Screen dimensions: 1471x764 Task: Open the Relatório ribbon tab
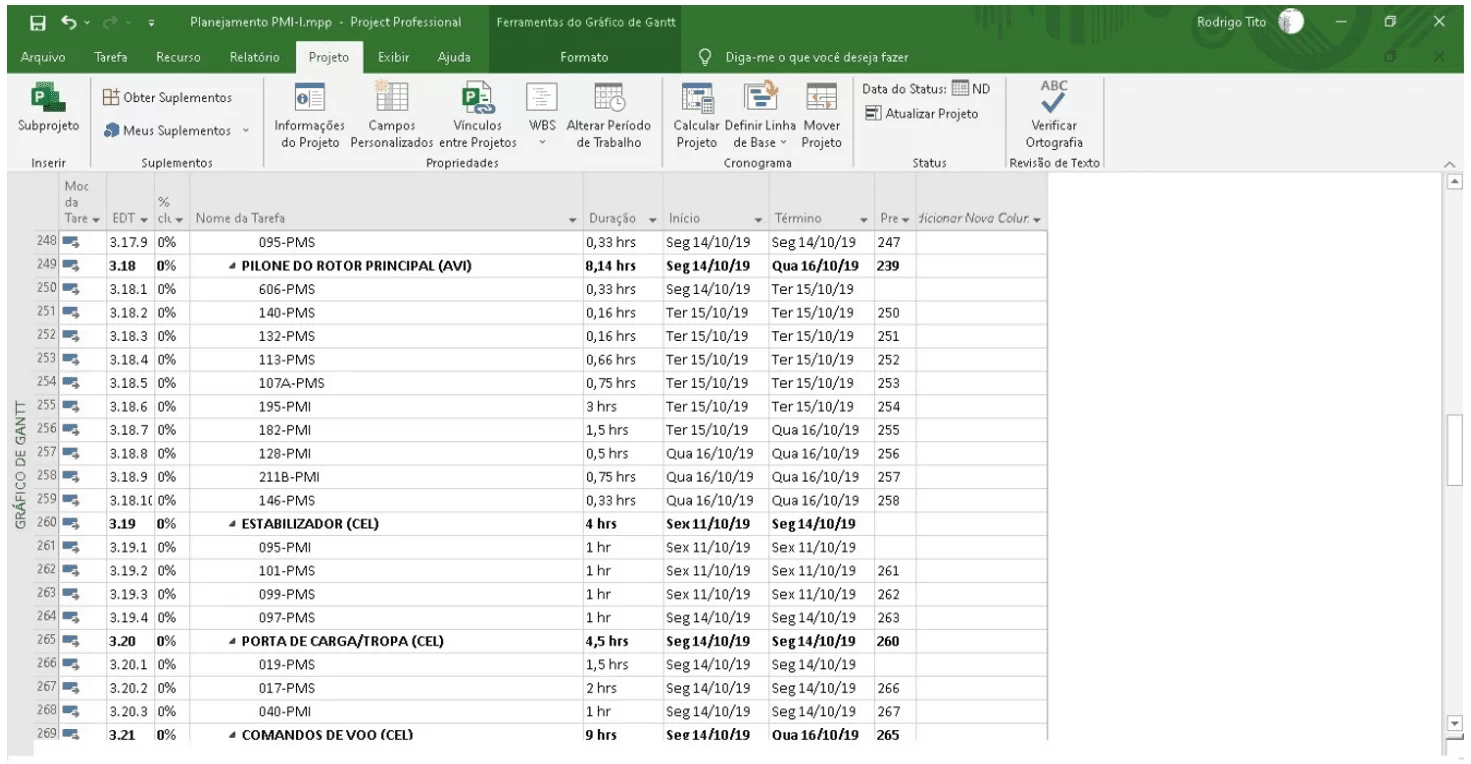(254, 57)
